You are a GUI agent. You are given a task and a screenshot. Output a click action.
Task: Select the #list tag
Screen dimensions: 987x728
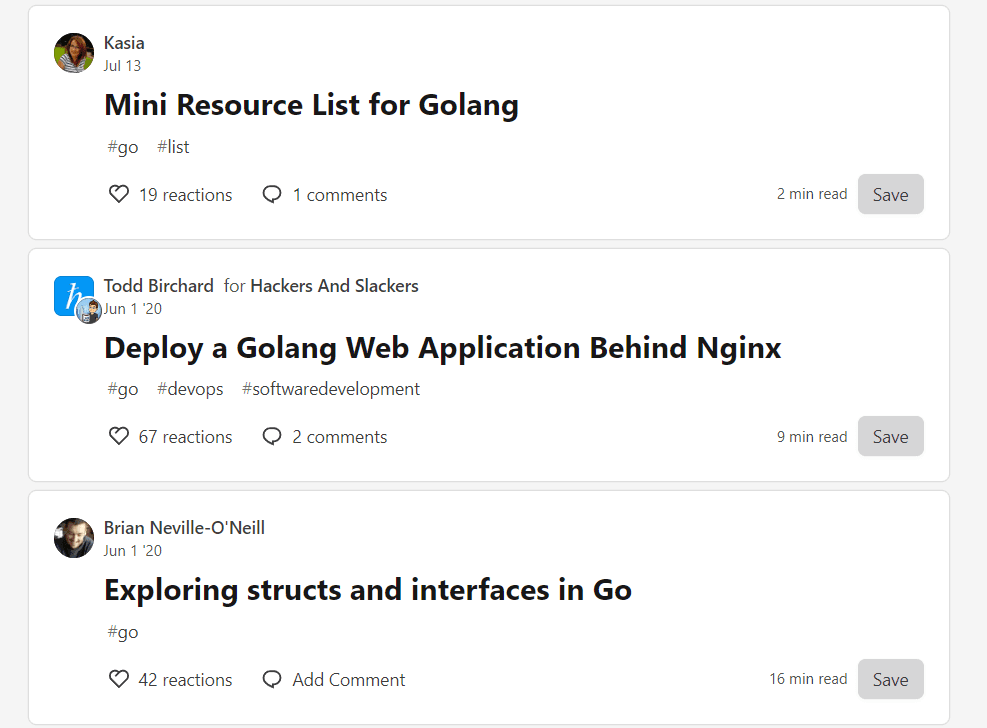[173, 147]
